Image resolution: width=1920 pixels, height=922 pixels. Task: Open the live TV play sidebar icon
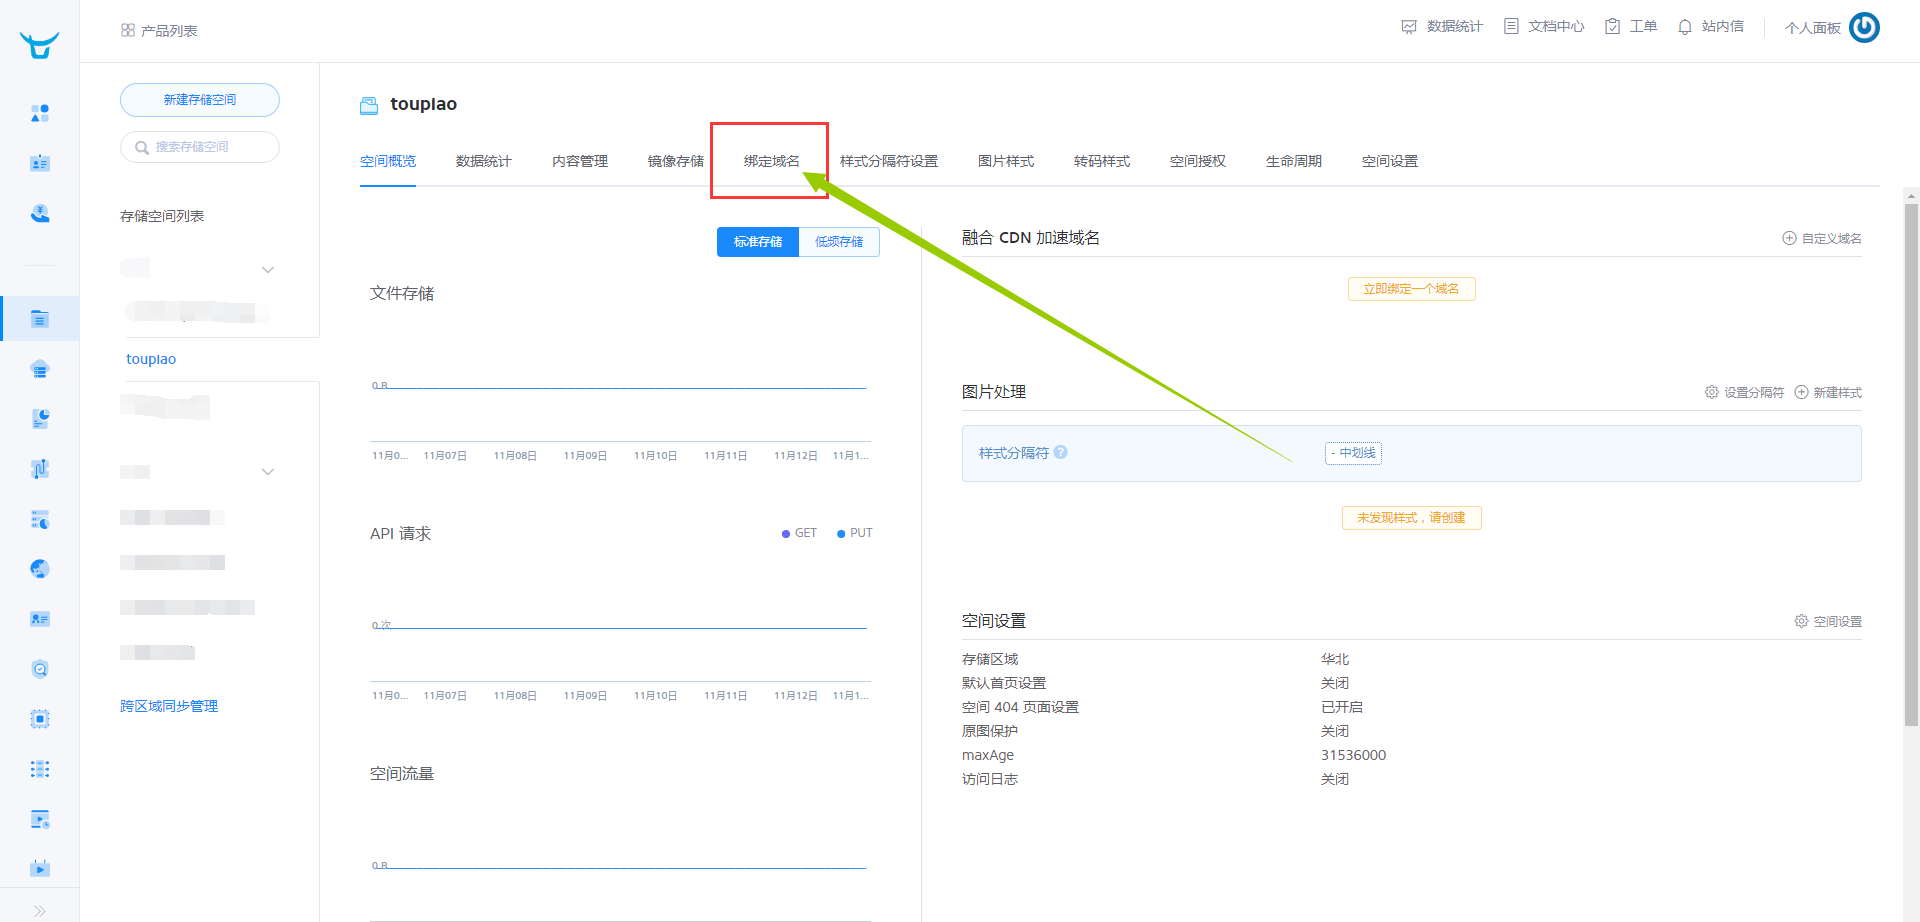40,868
